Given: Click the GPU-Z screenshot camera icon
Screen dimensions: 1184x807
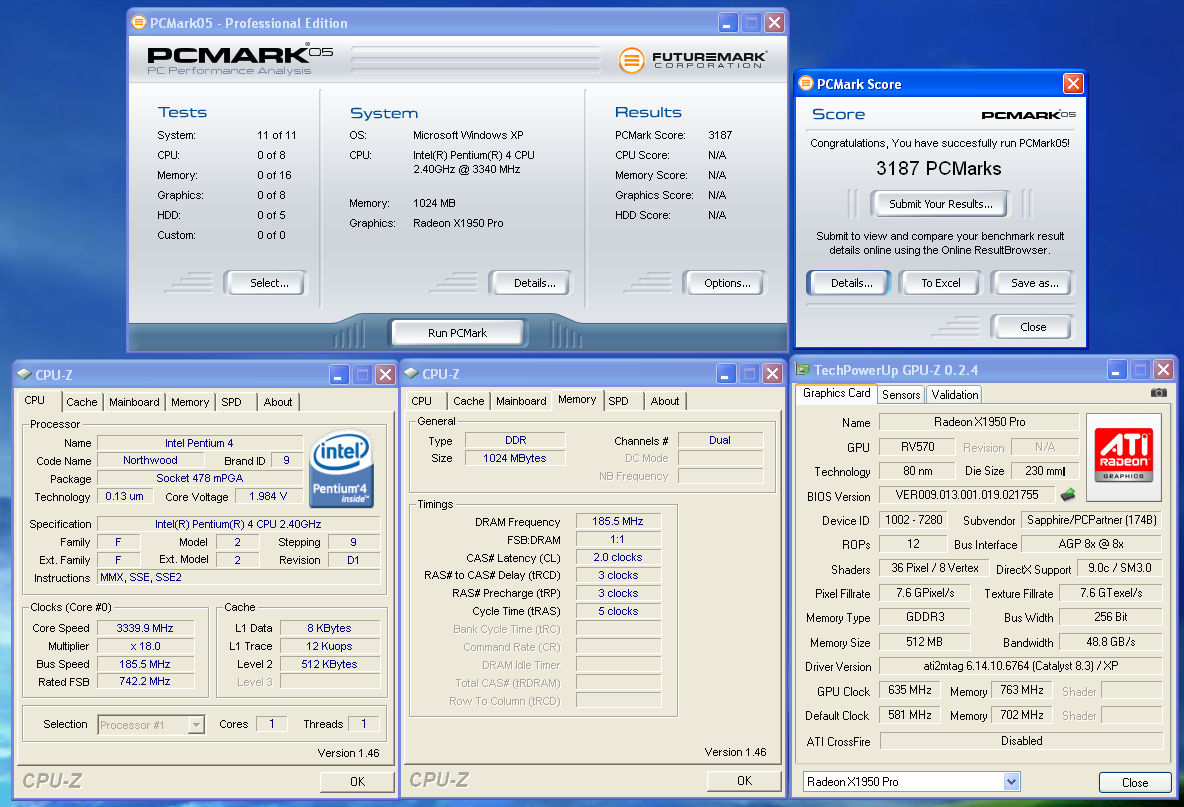Looking at the screenshot, I should coord(1158,393).
